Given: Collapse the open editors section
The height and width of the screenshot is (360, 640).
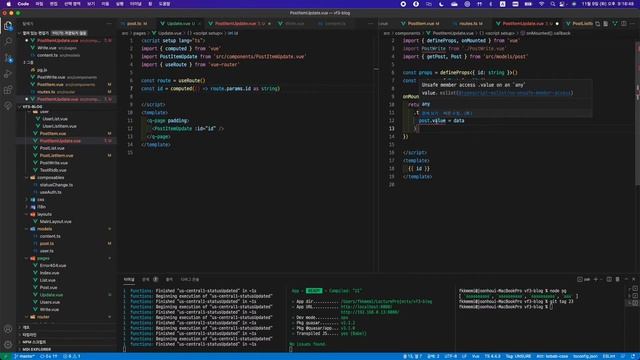Looking at the screenshot, I should pos(20,33).
